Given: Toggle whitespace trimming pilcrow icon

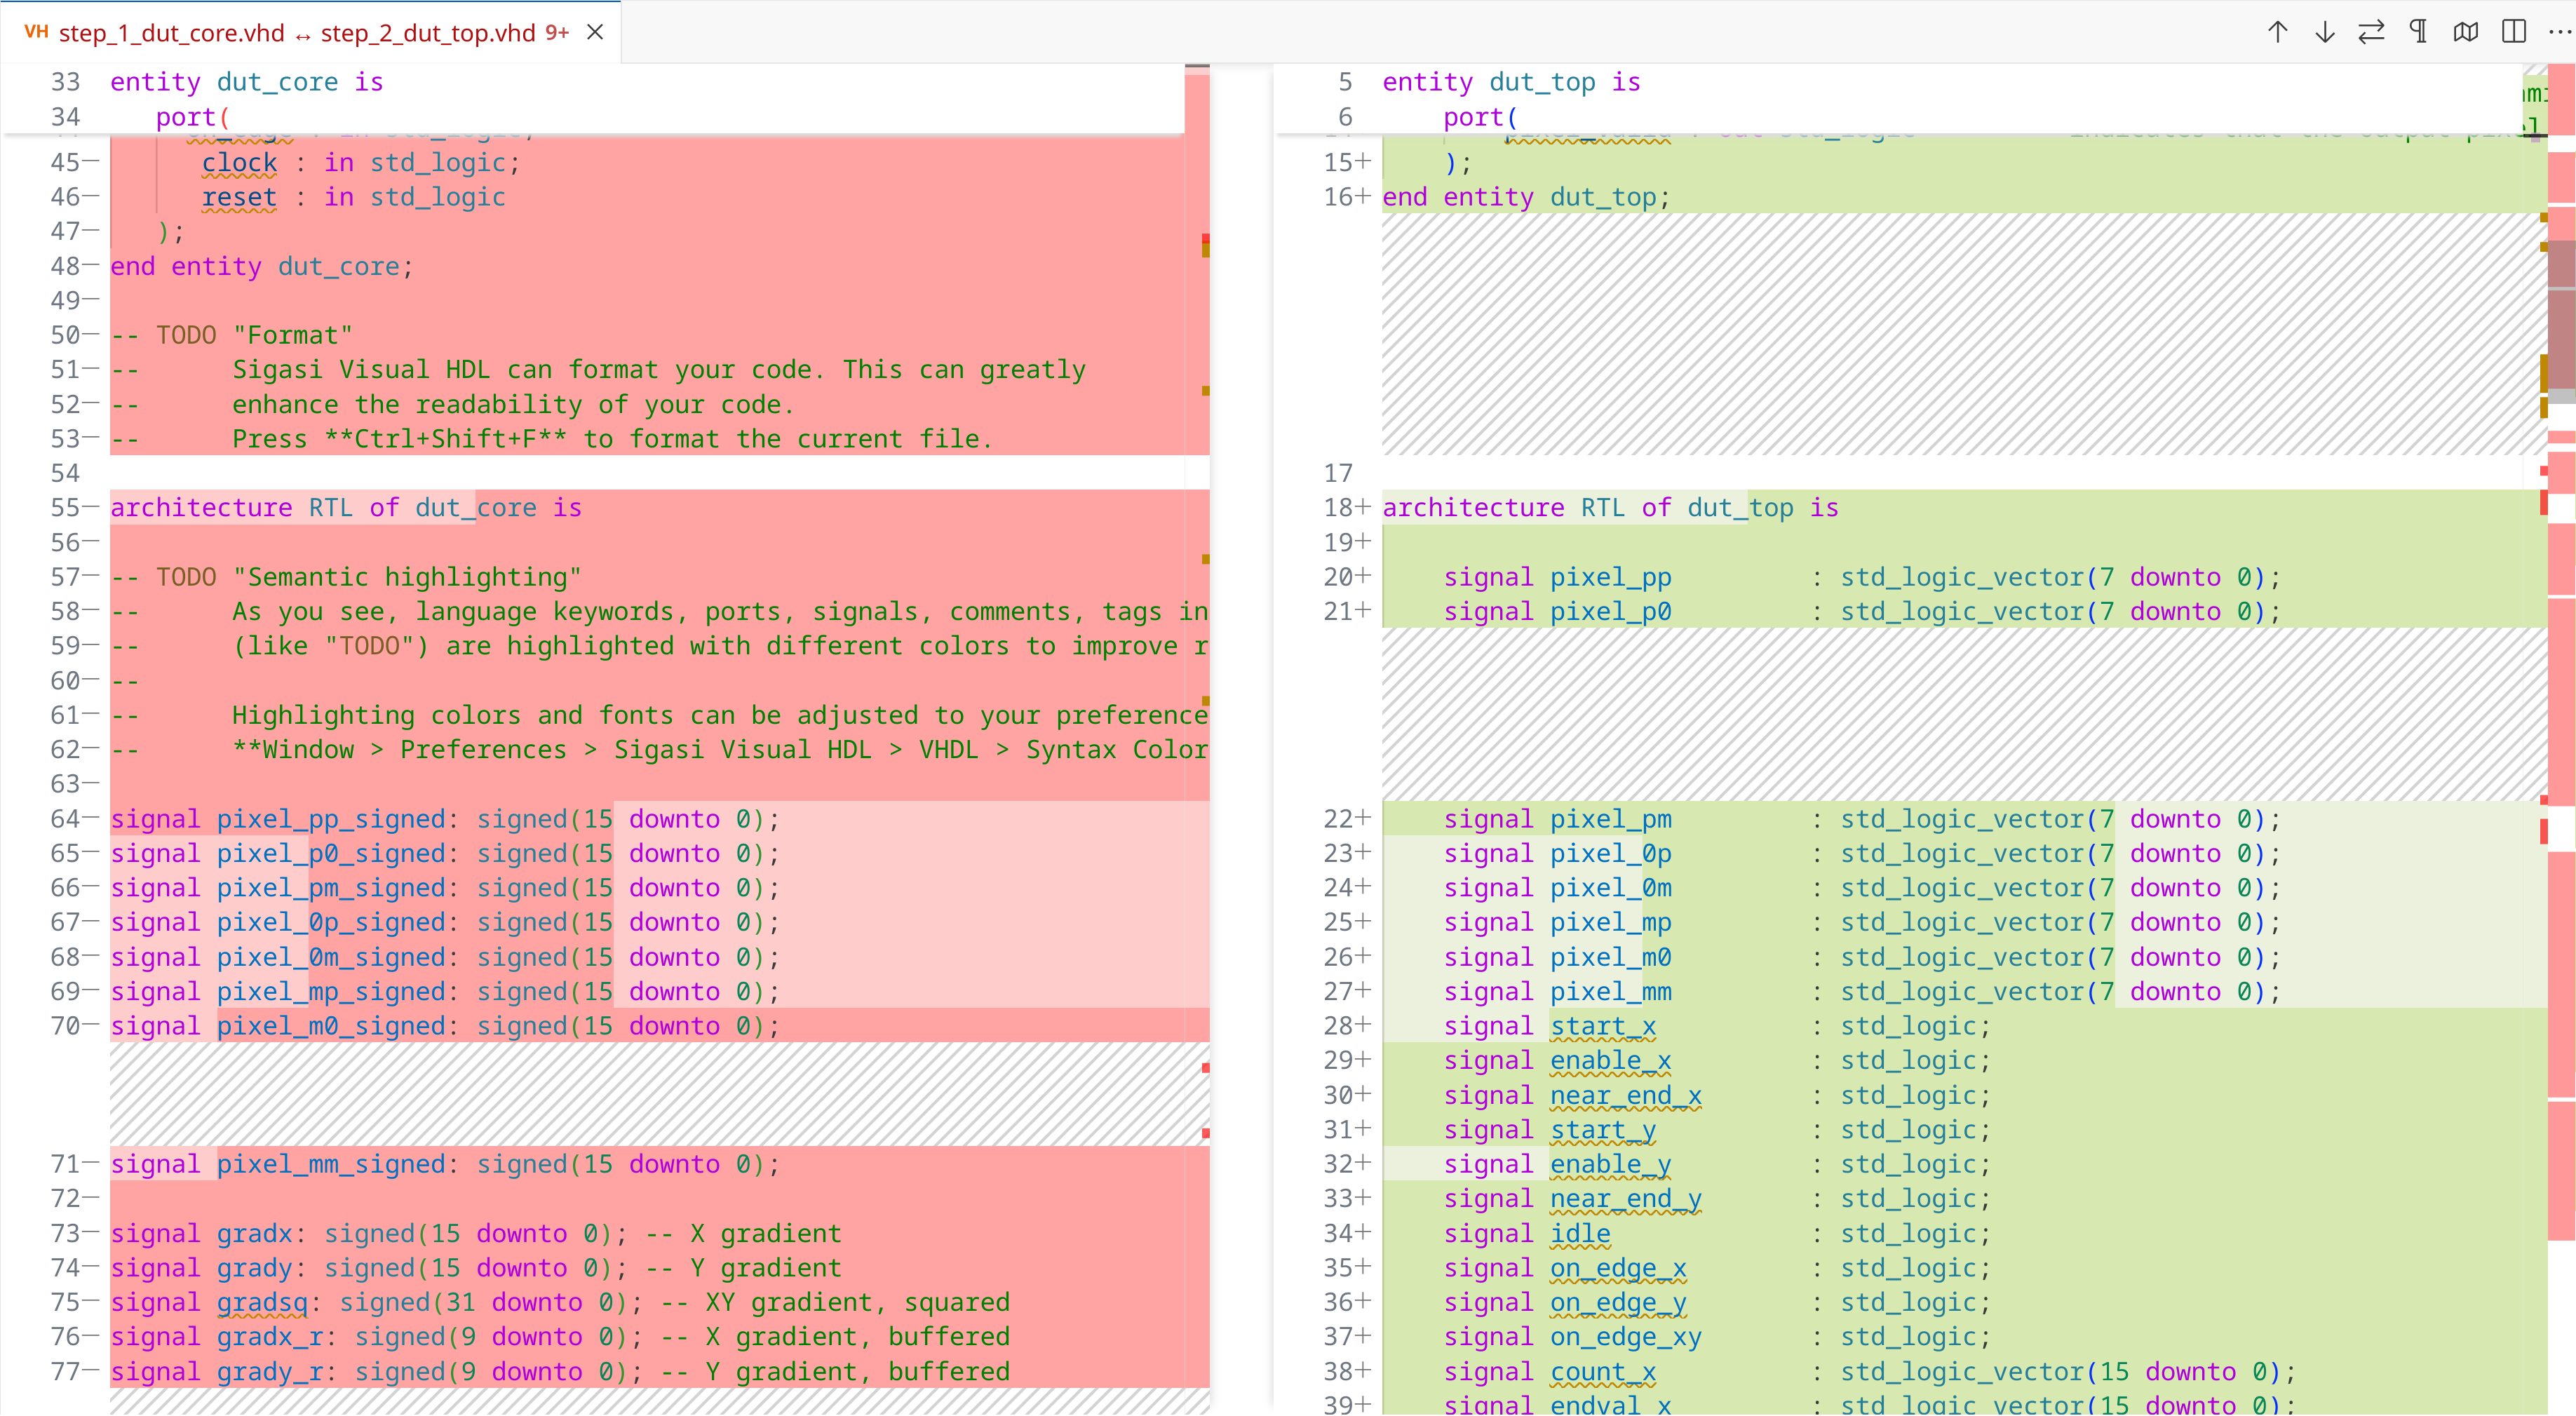Looking at the screenshot, I should pyautogui.click(x=2418, y=32).
